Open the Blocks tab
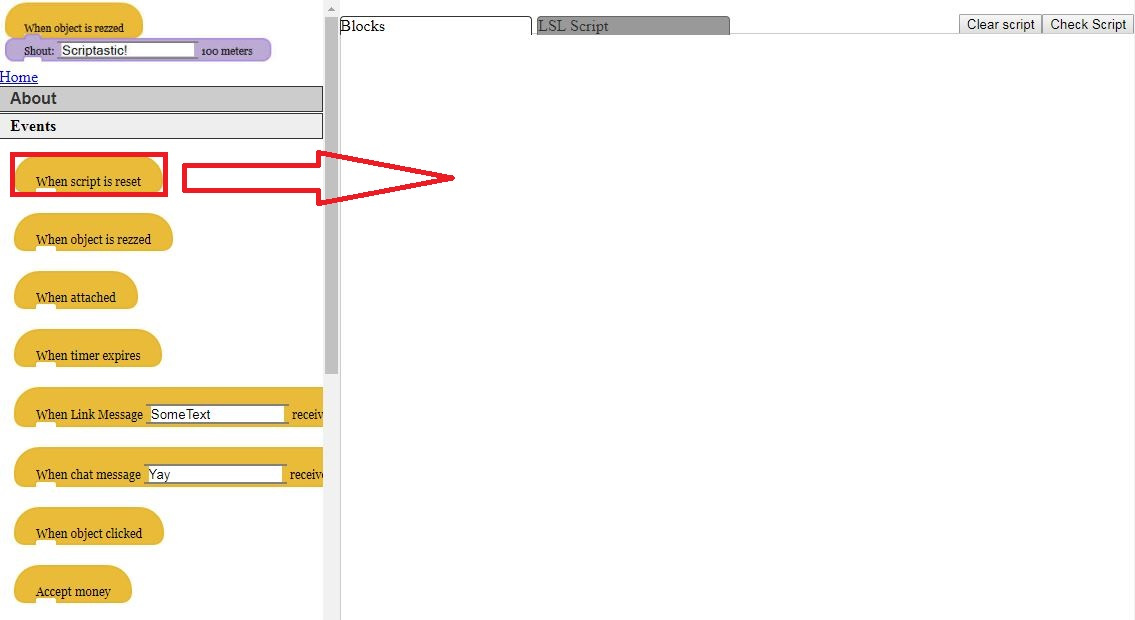The width and height of the screenshot is (1135, 620). [435, 25]
